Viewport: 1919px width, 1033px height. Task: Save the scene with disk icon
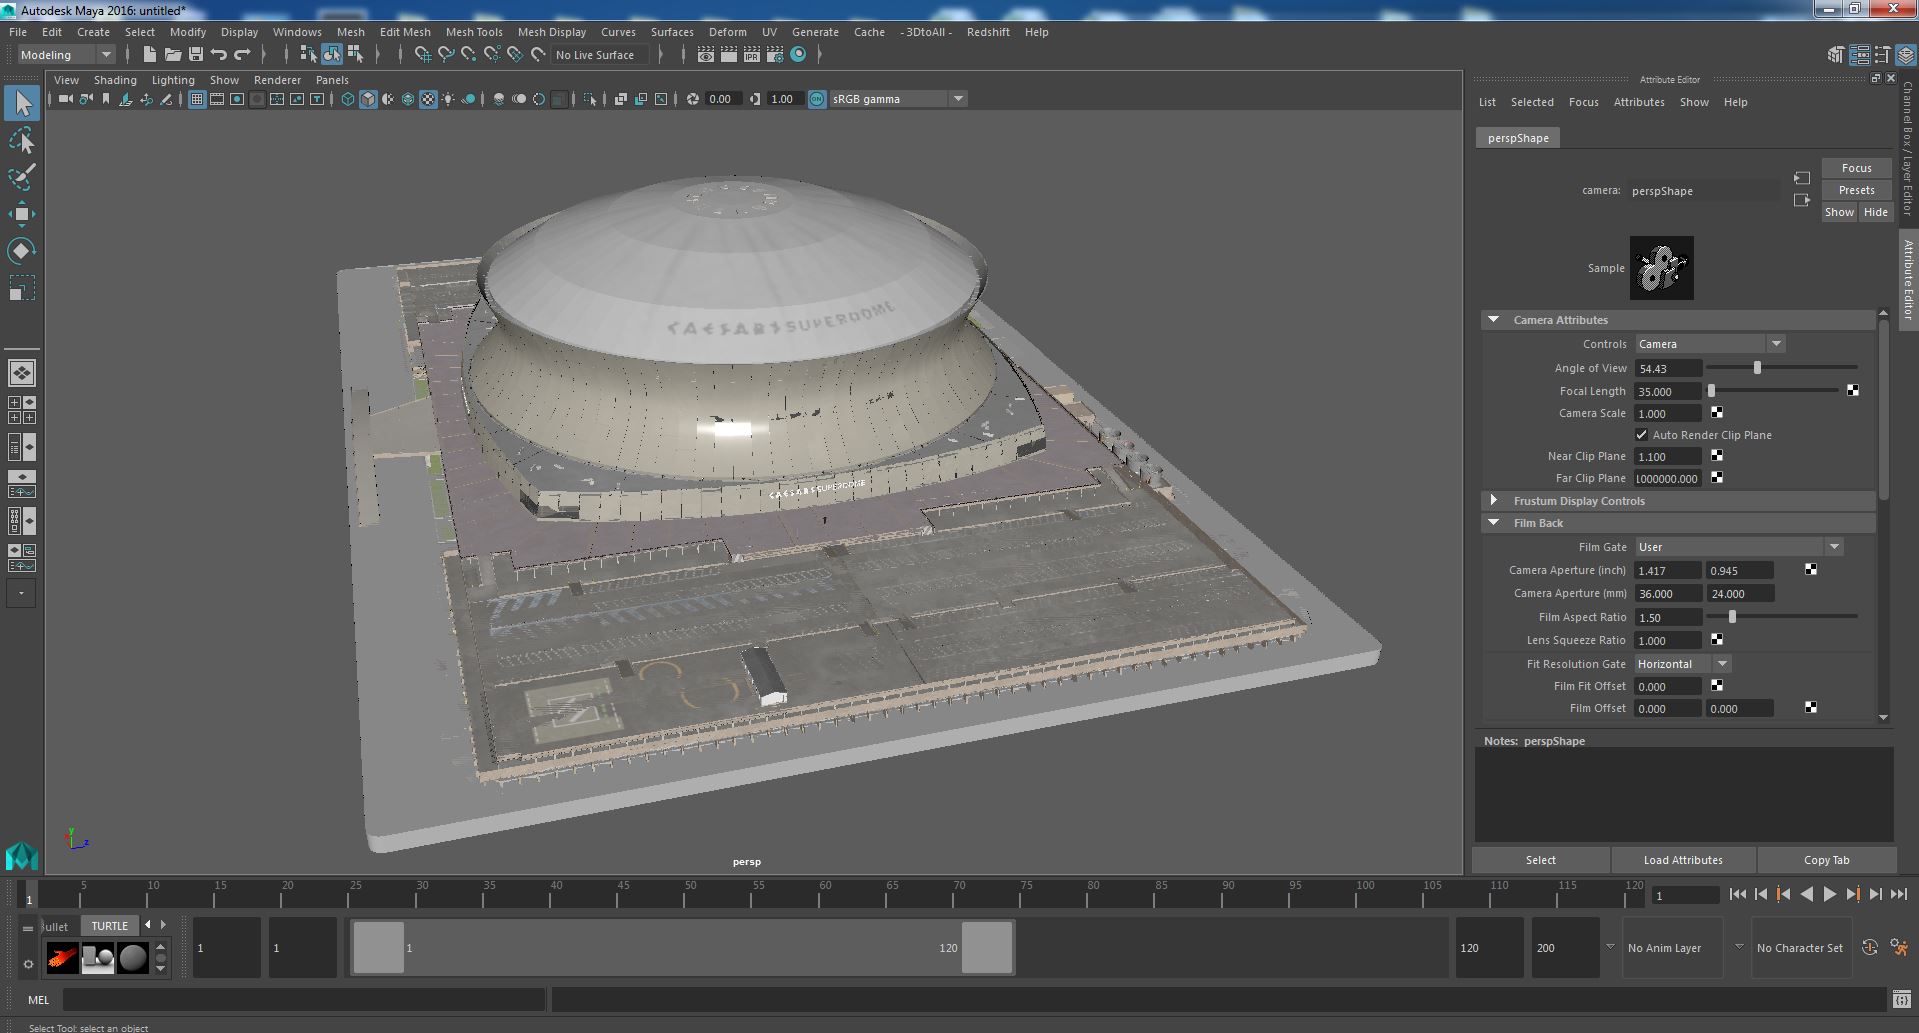click(x=196, y=55)
